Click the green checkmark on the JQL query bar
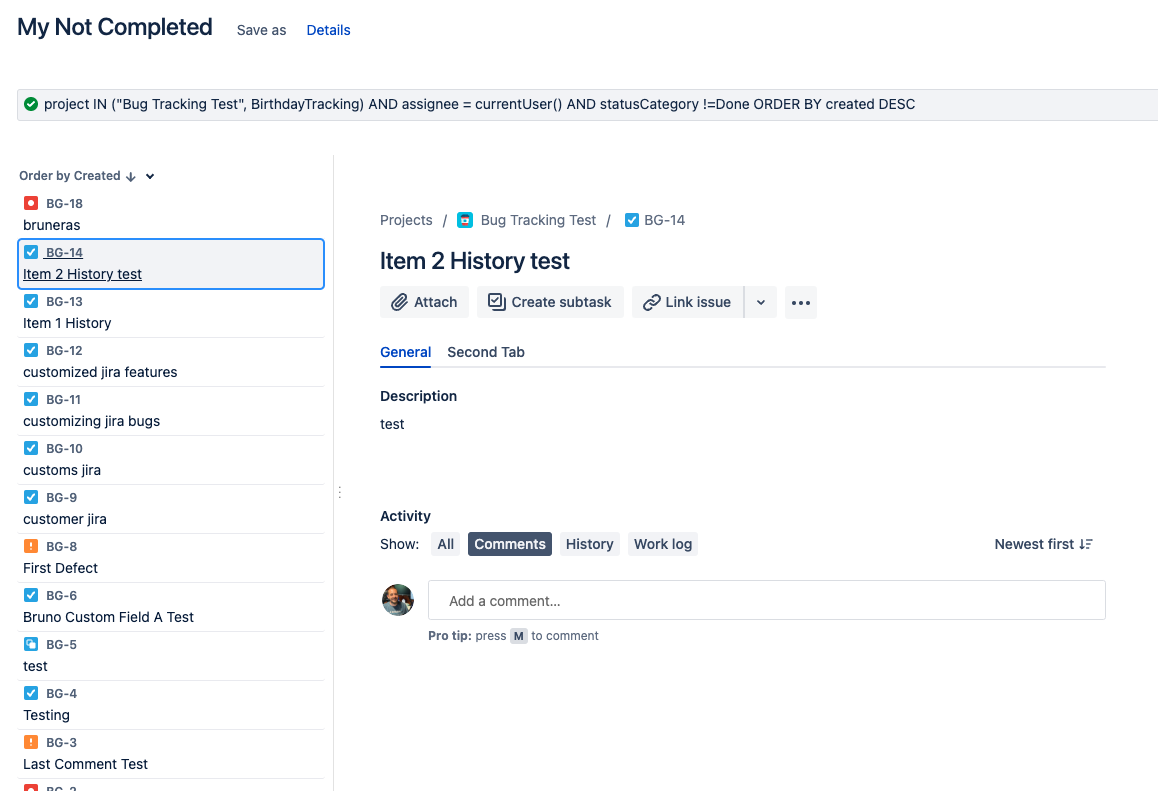 (x=29, y=103)
